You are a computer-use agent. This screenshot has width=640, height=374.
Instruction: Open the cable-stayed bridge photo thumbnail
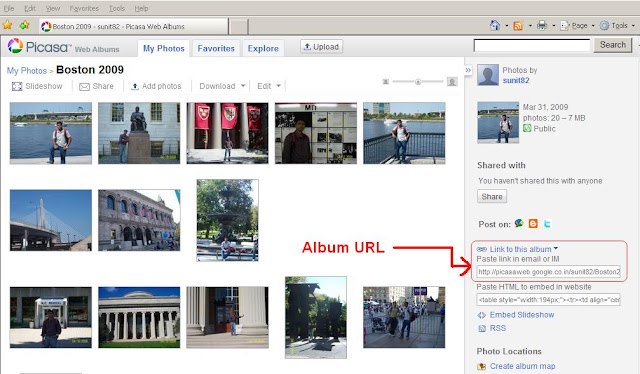pos(51,220)
